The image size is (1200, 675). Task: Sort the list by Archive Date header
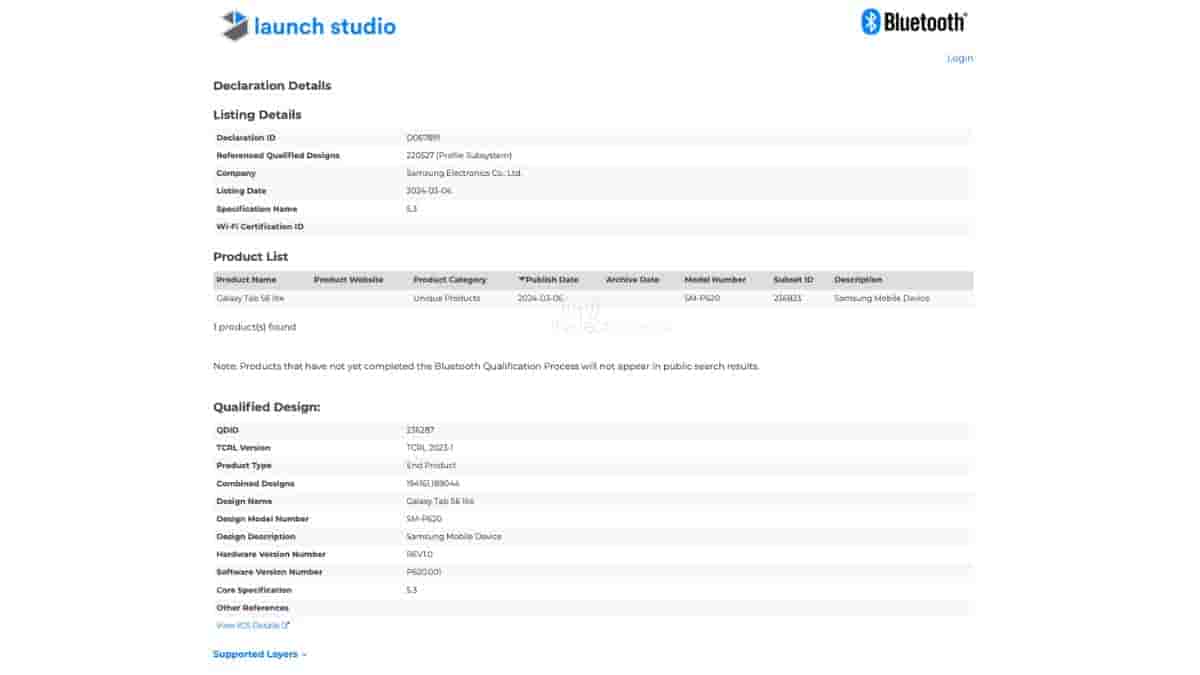coord(632,280)
